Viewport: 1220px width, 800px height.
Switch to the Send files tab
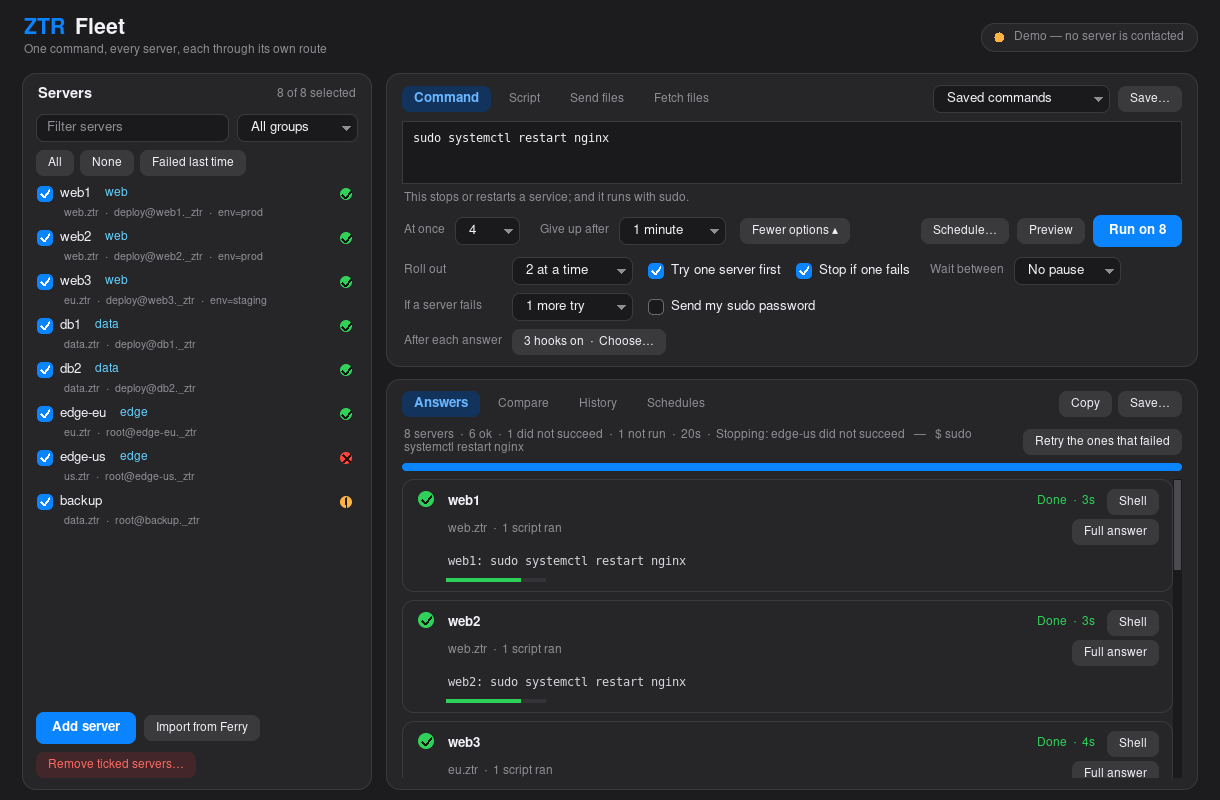pos(597,98)
